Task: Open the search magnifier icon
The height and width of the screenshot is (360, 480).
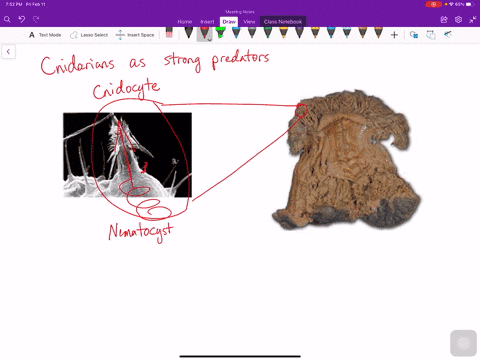Action: pos(7,20)
